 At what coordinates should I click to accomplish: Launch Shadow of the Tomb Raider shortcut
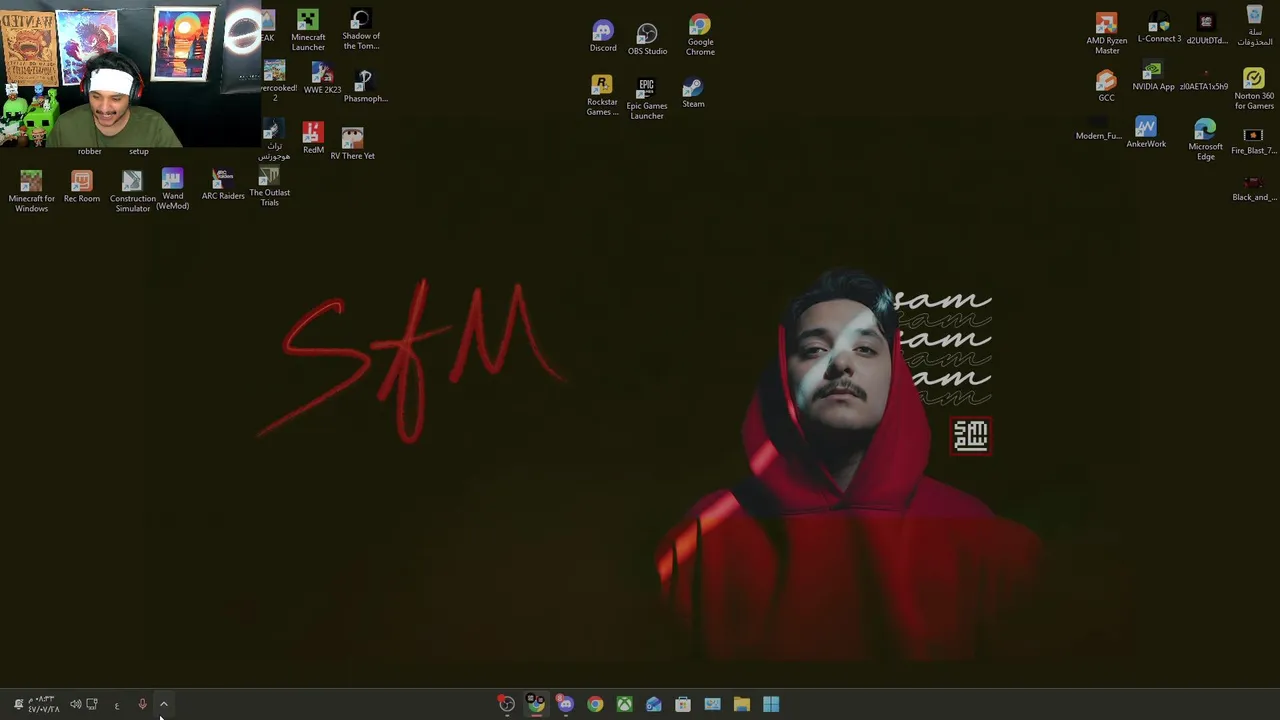361,30
